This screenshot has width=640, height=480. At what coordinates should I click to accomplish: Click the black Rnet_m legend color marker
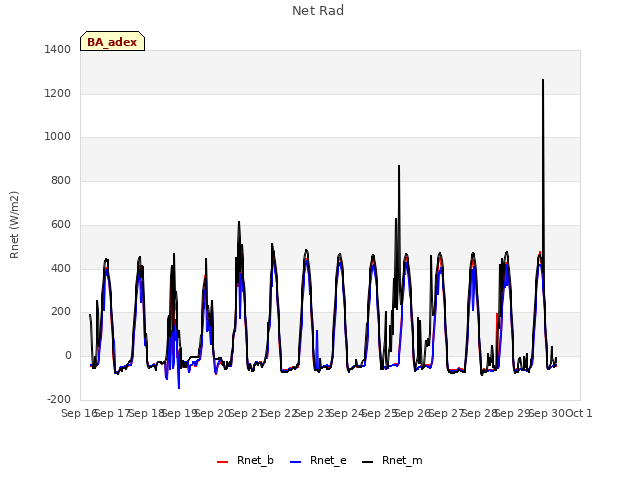[368, 462]
